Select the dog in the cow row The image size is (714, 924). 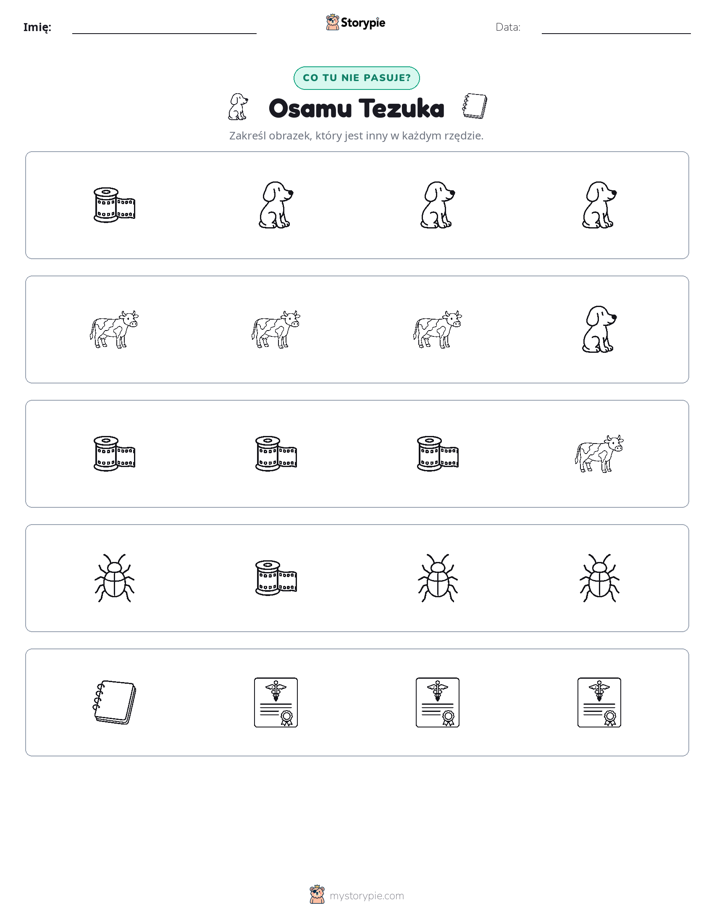[599, 329]
